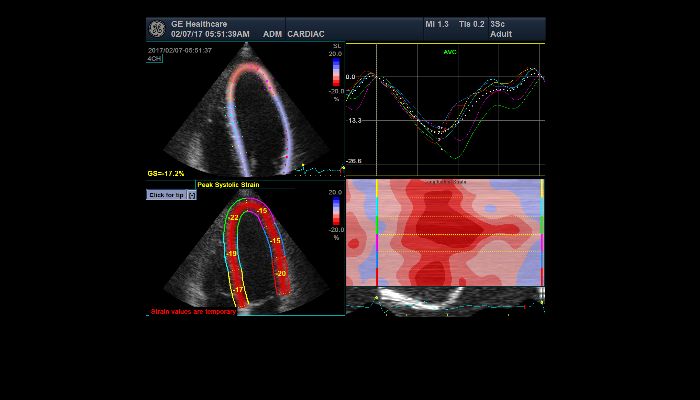
Task: Click the GS=-17.2% global strain readout
Action: (x=166, y=174)
